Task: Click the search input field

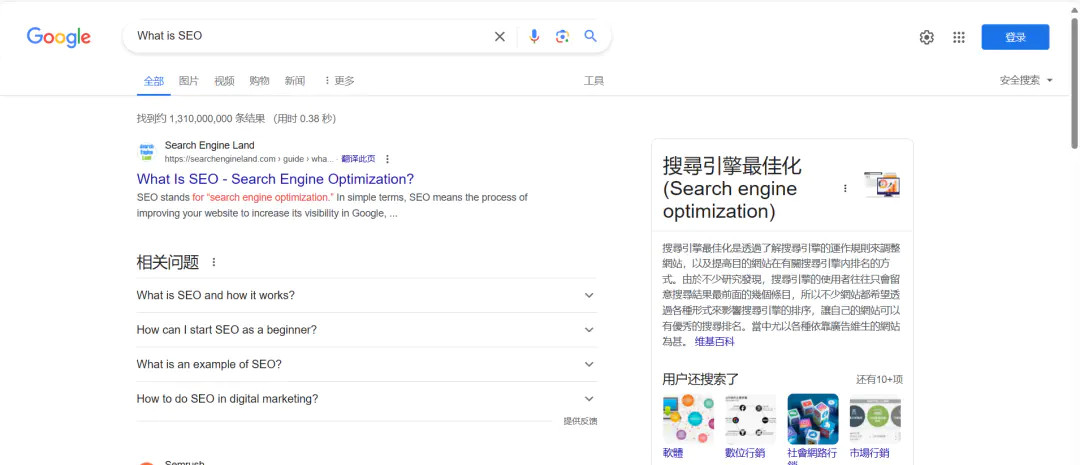Action: click(x=310, y=36)
